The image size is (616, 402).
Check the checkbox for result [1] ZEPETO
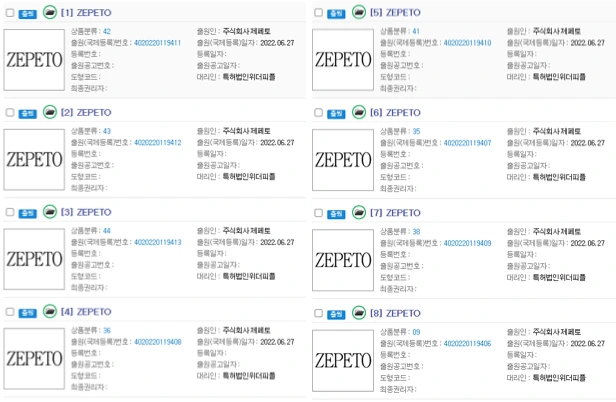point(10,13)
